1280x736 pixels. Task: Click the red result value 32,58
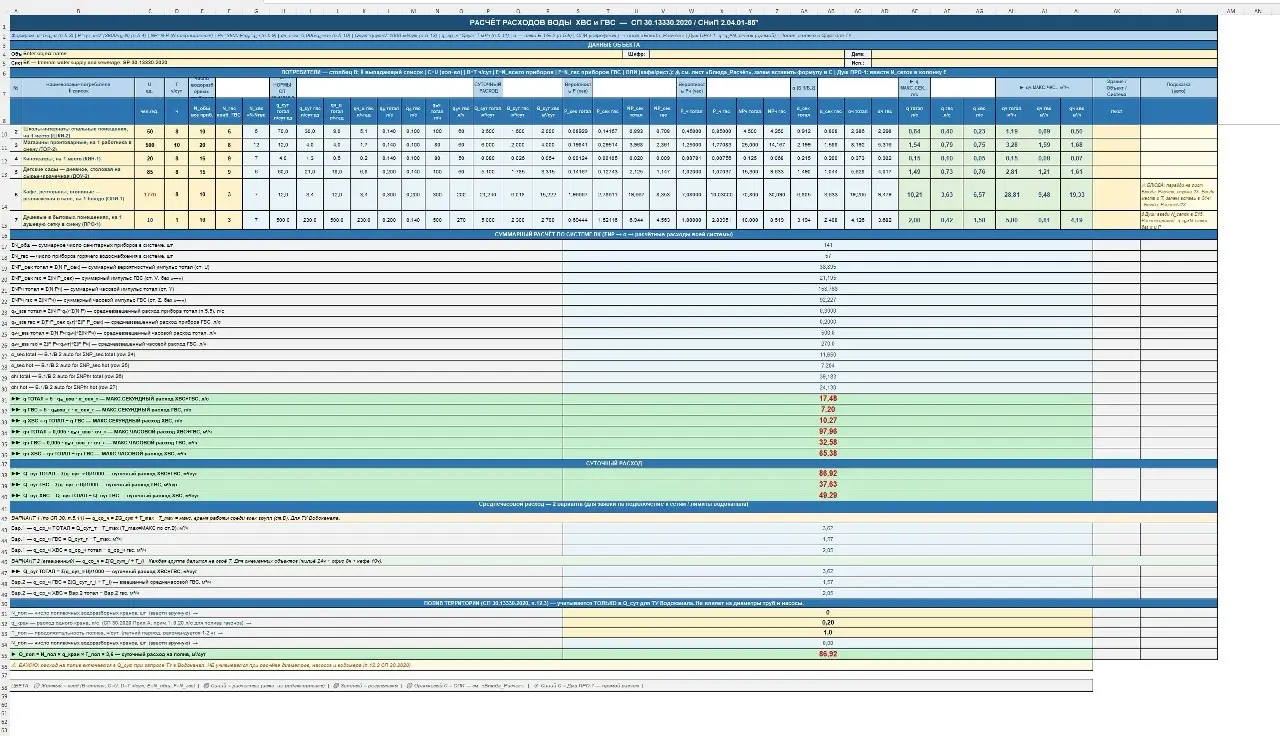[828, 442]
